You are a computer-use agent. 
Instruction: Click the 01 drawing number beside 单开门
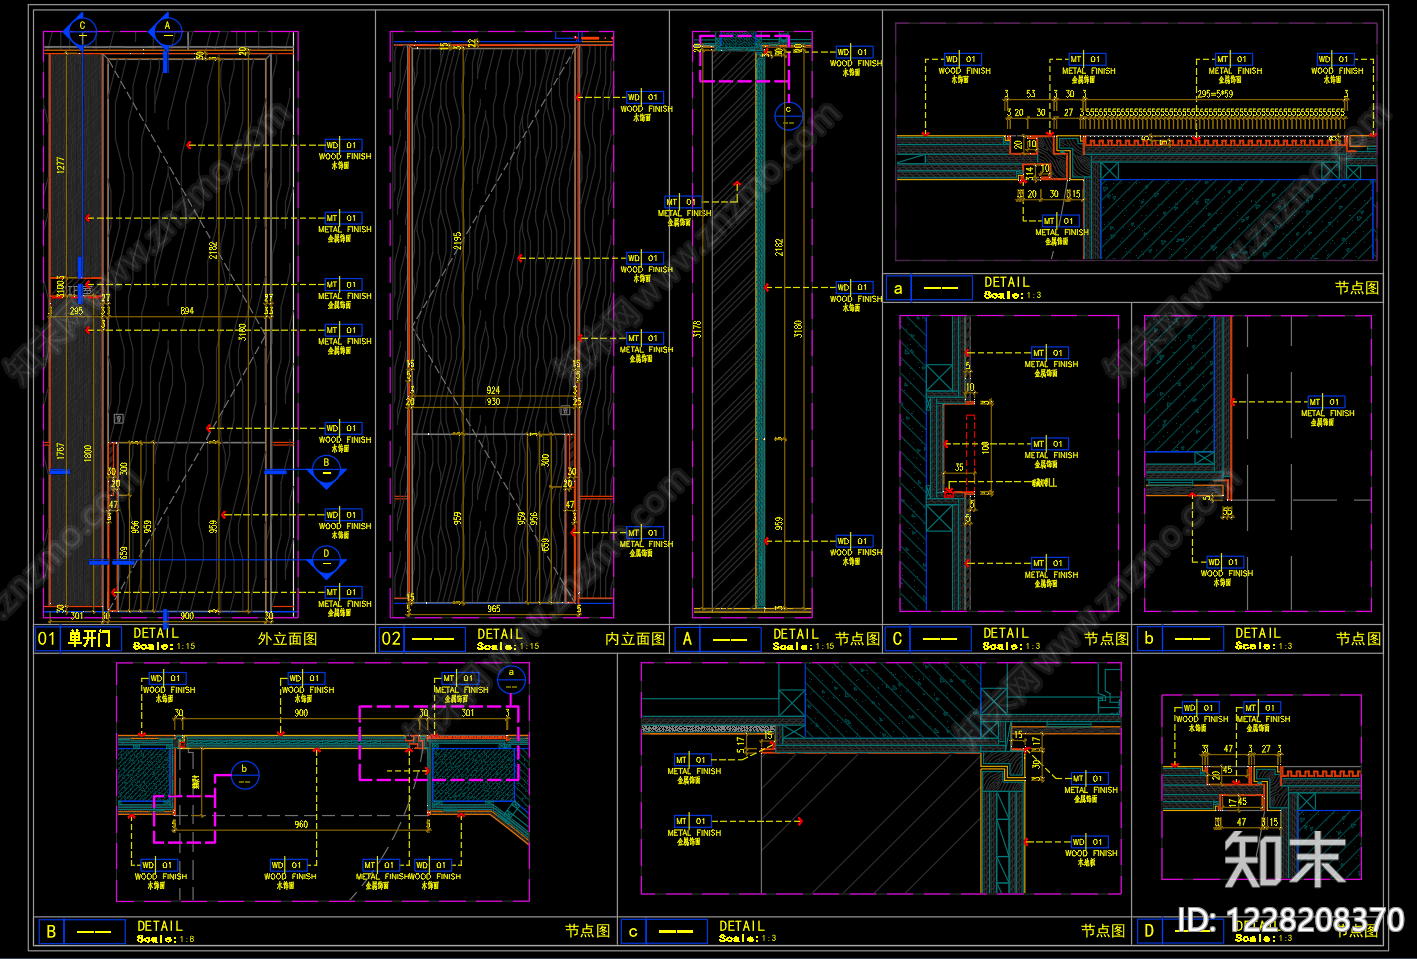pyautogui.click(x=47, y=639)
